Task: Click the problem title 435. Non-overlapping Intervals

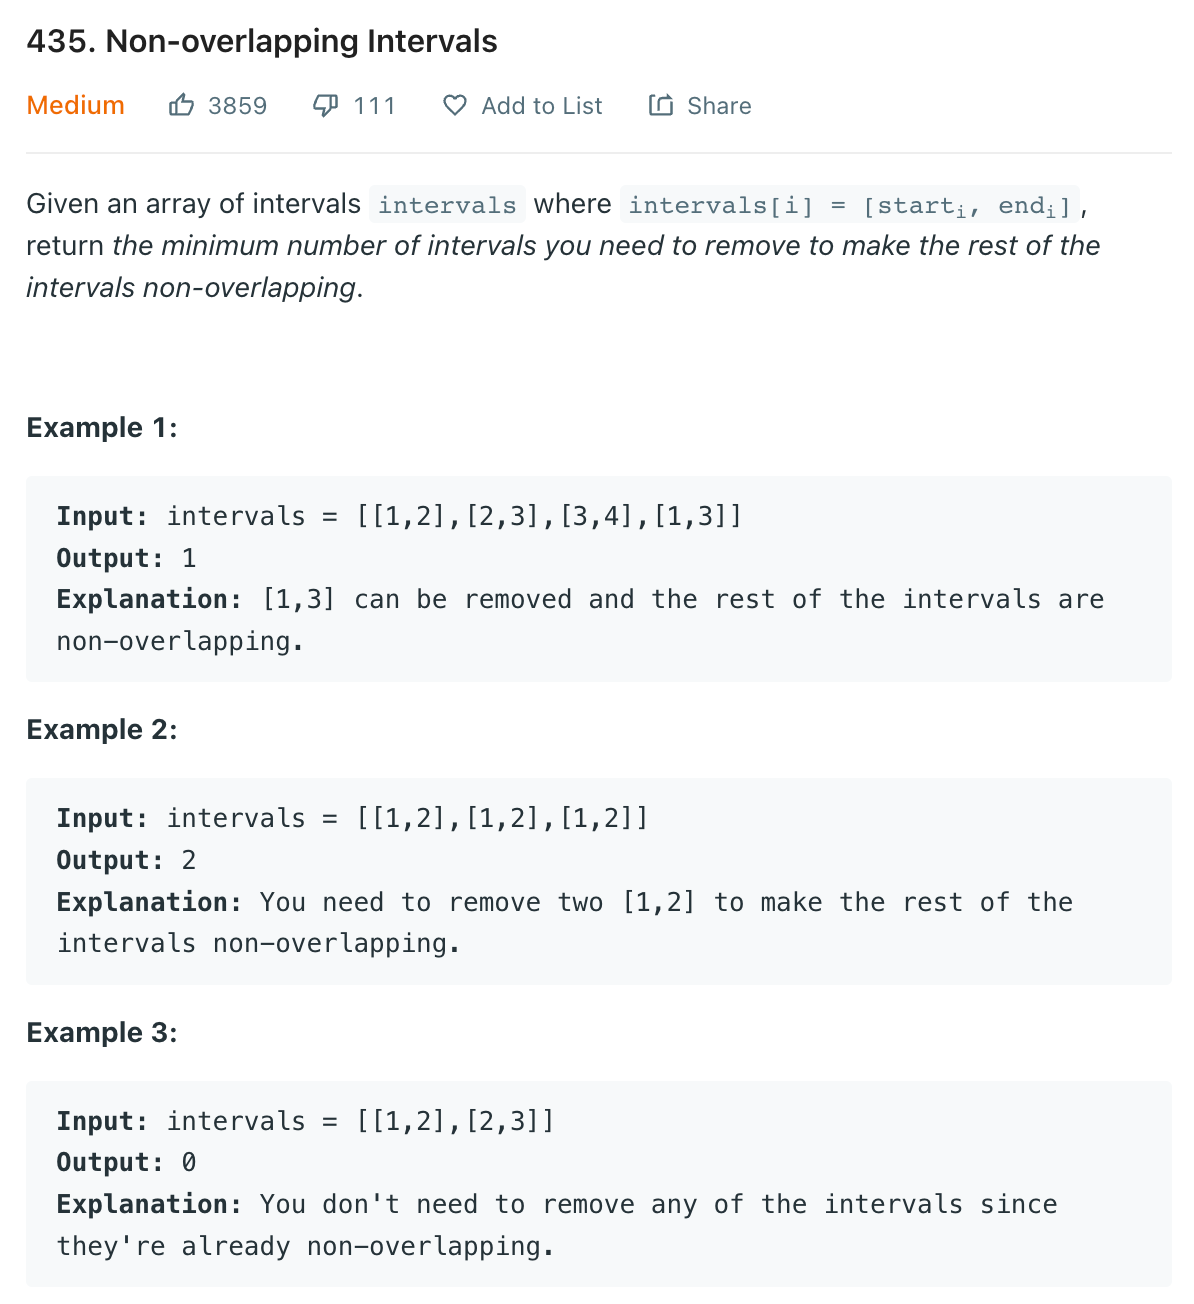Action: pos(262,41)
